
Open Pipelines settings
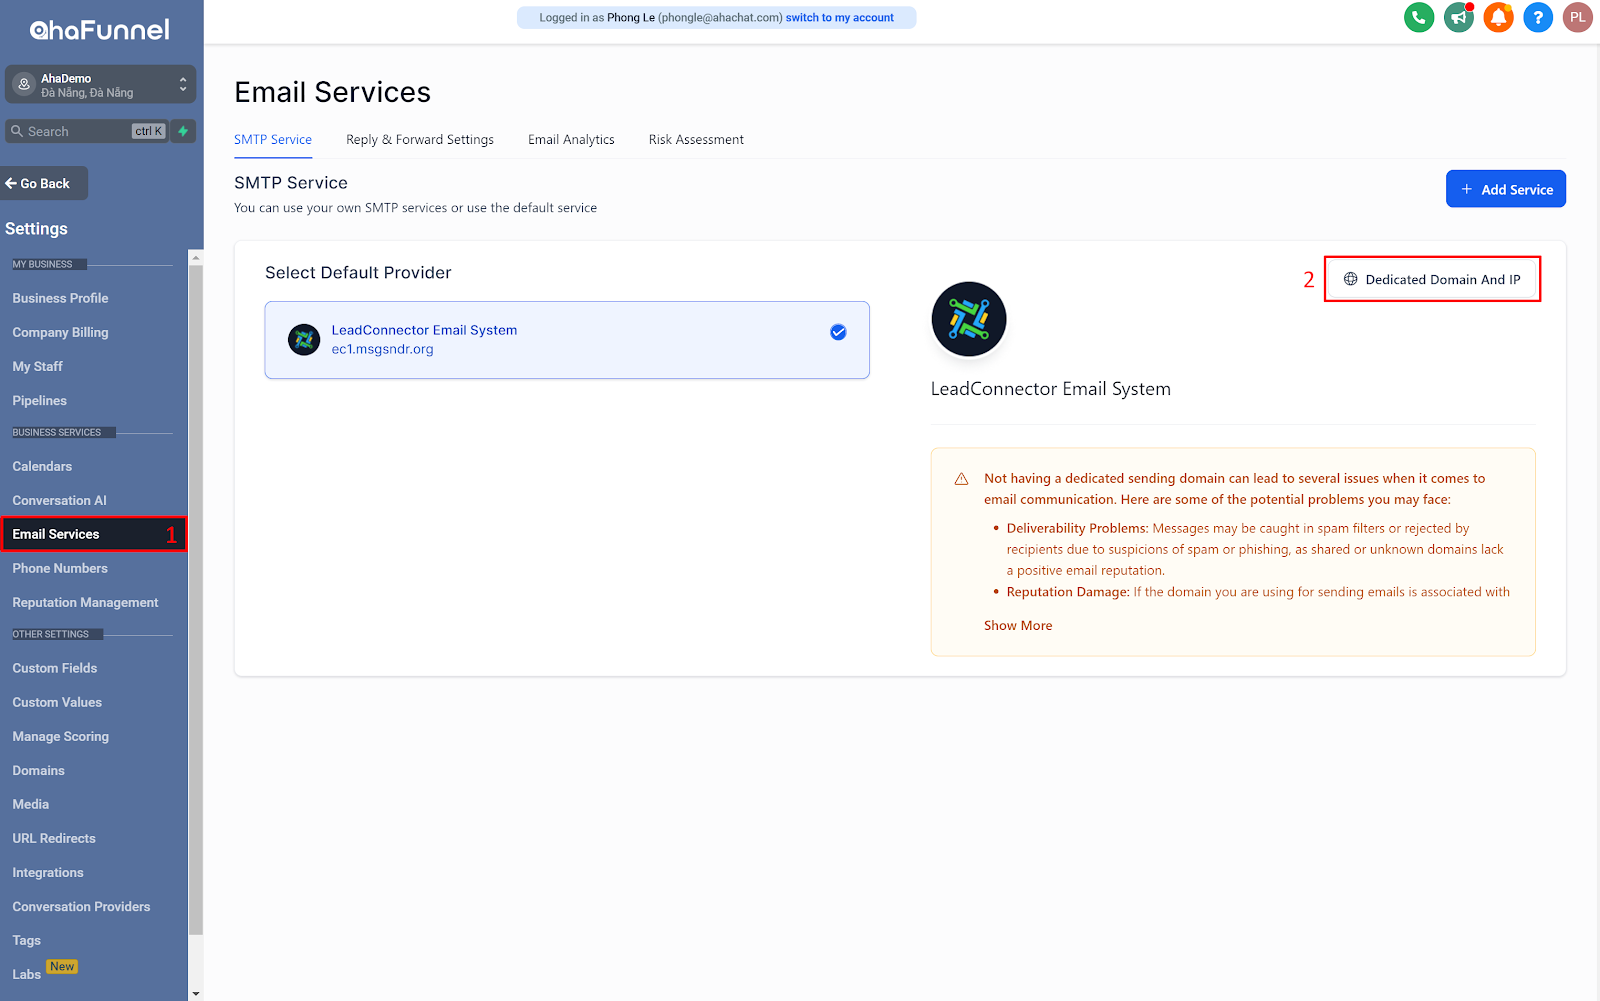39,400
